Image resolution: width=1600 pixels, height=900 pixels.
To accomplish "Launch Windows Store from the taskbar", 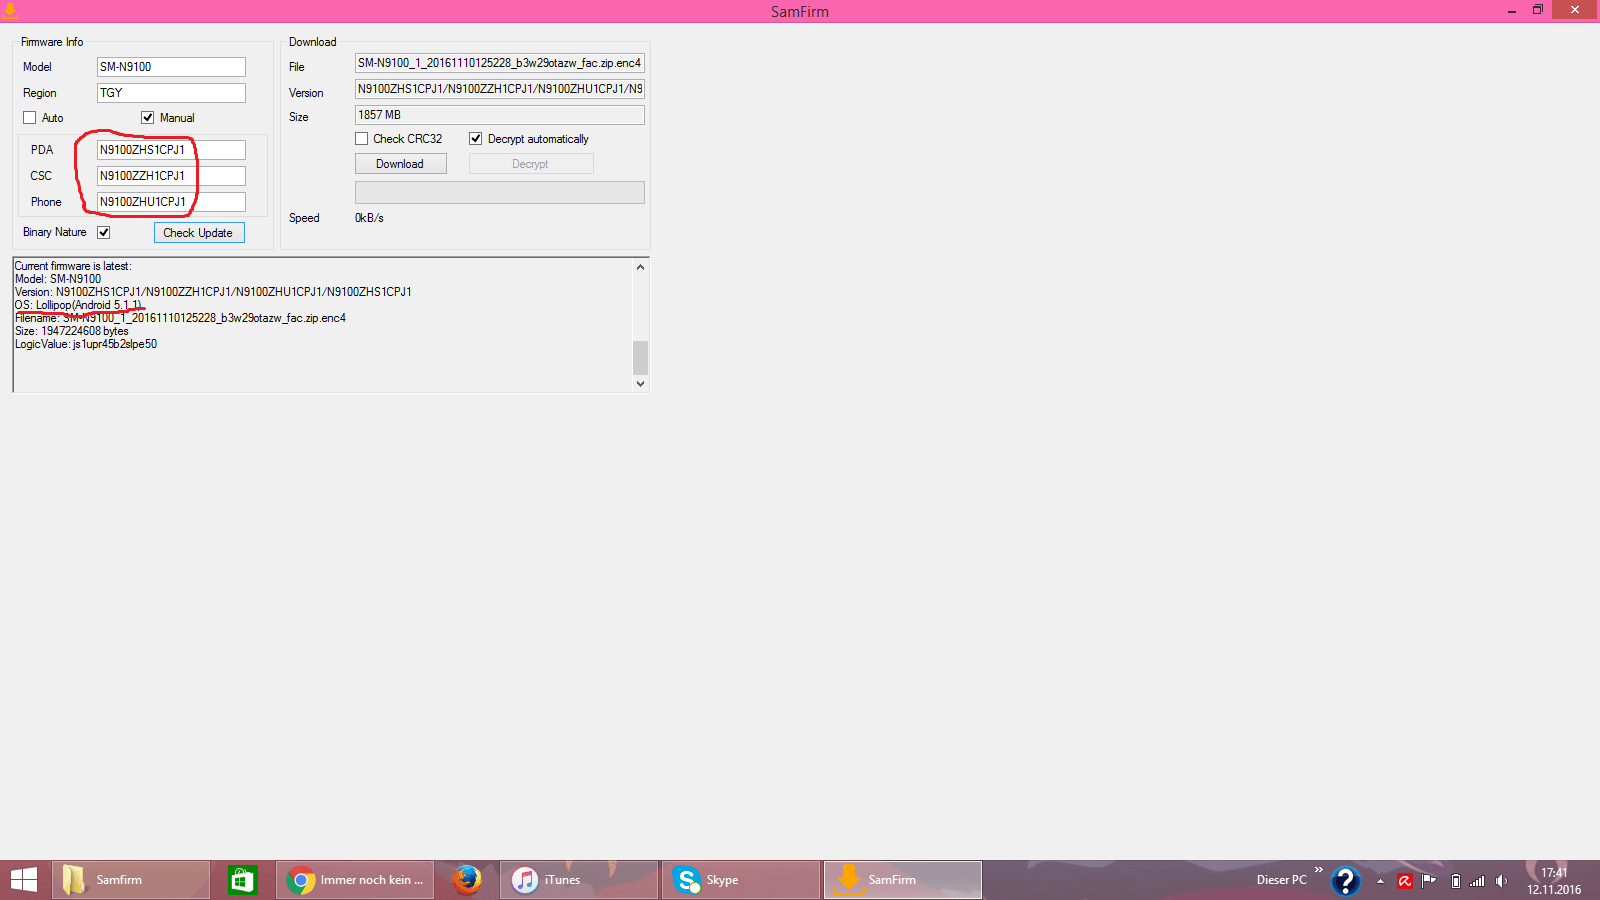I will 242,880.
